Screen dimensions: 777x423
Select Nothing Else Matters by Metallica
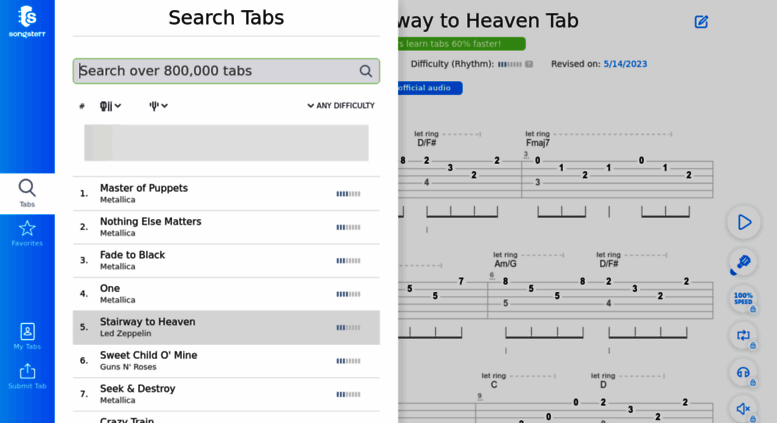tap(226, 227)
